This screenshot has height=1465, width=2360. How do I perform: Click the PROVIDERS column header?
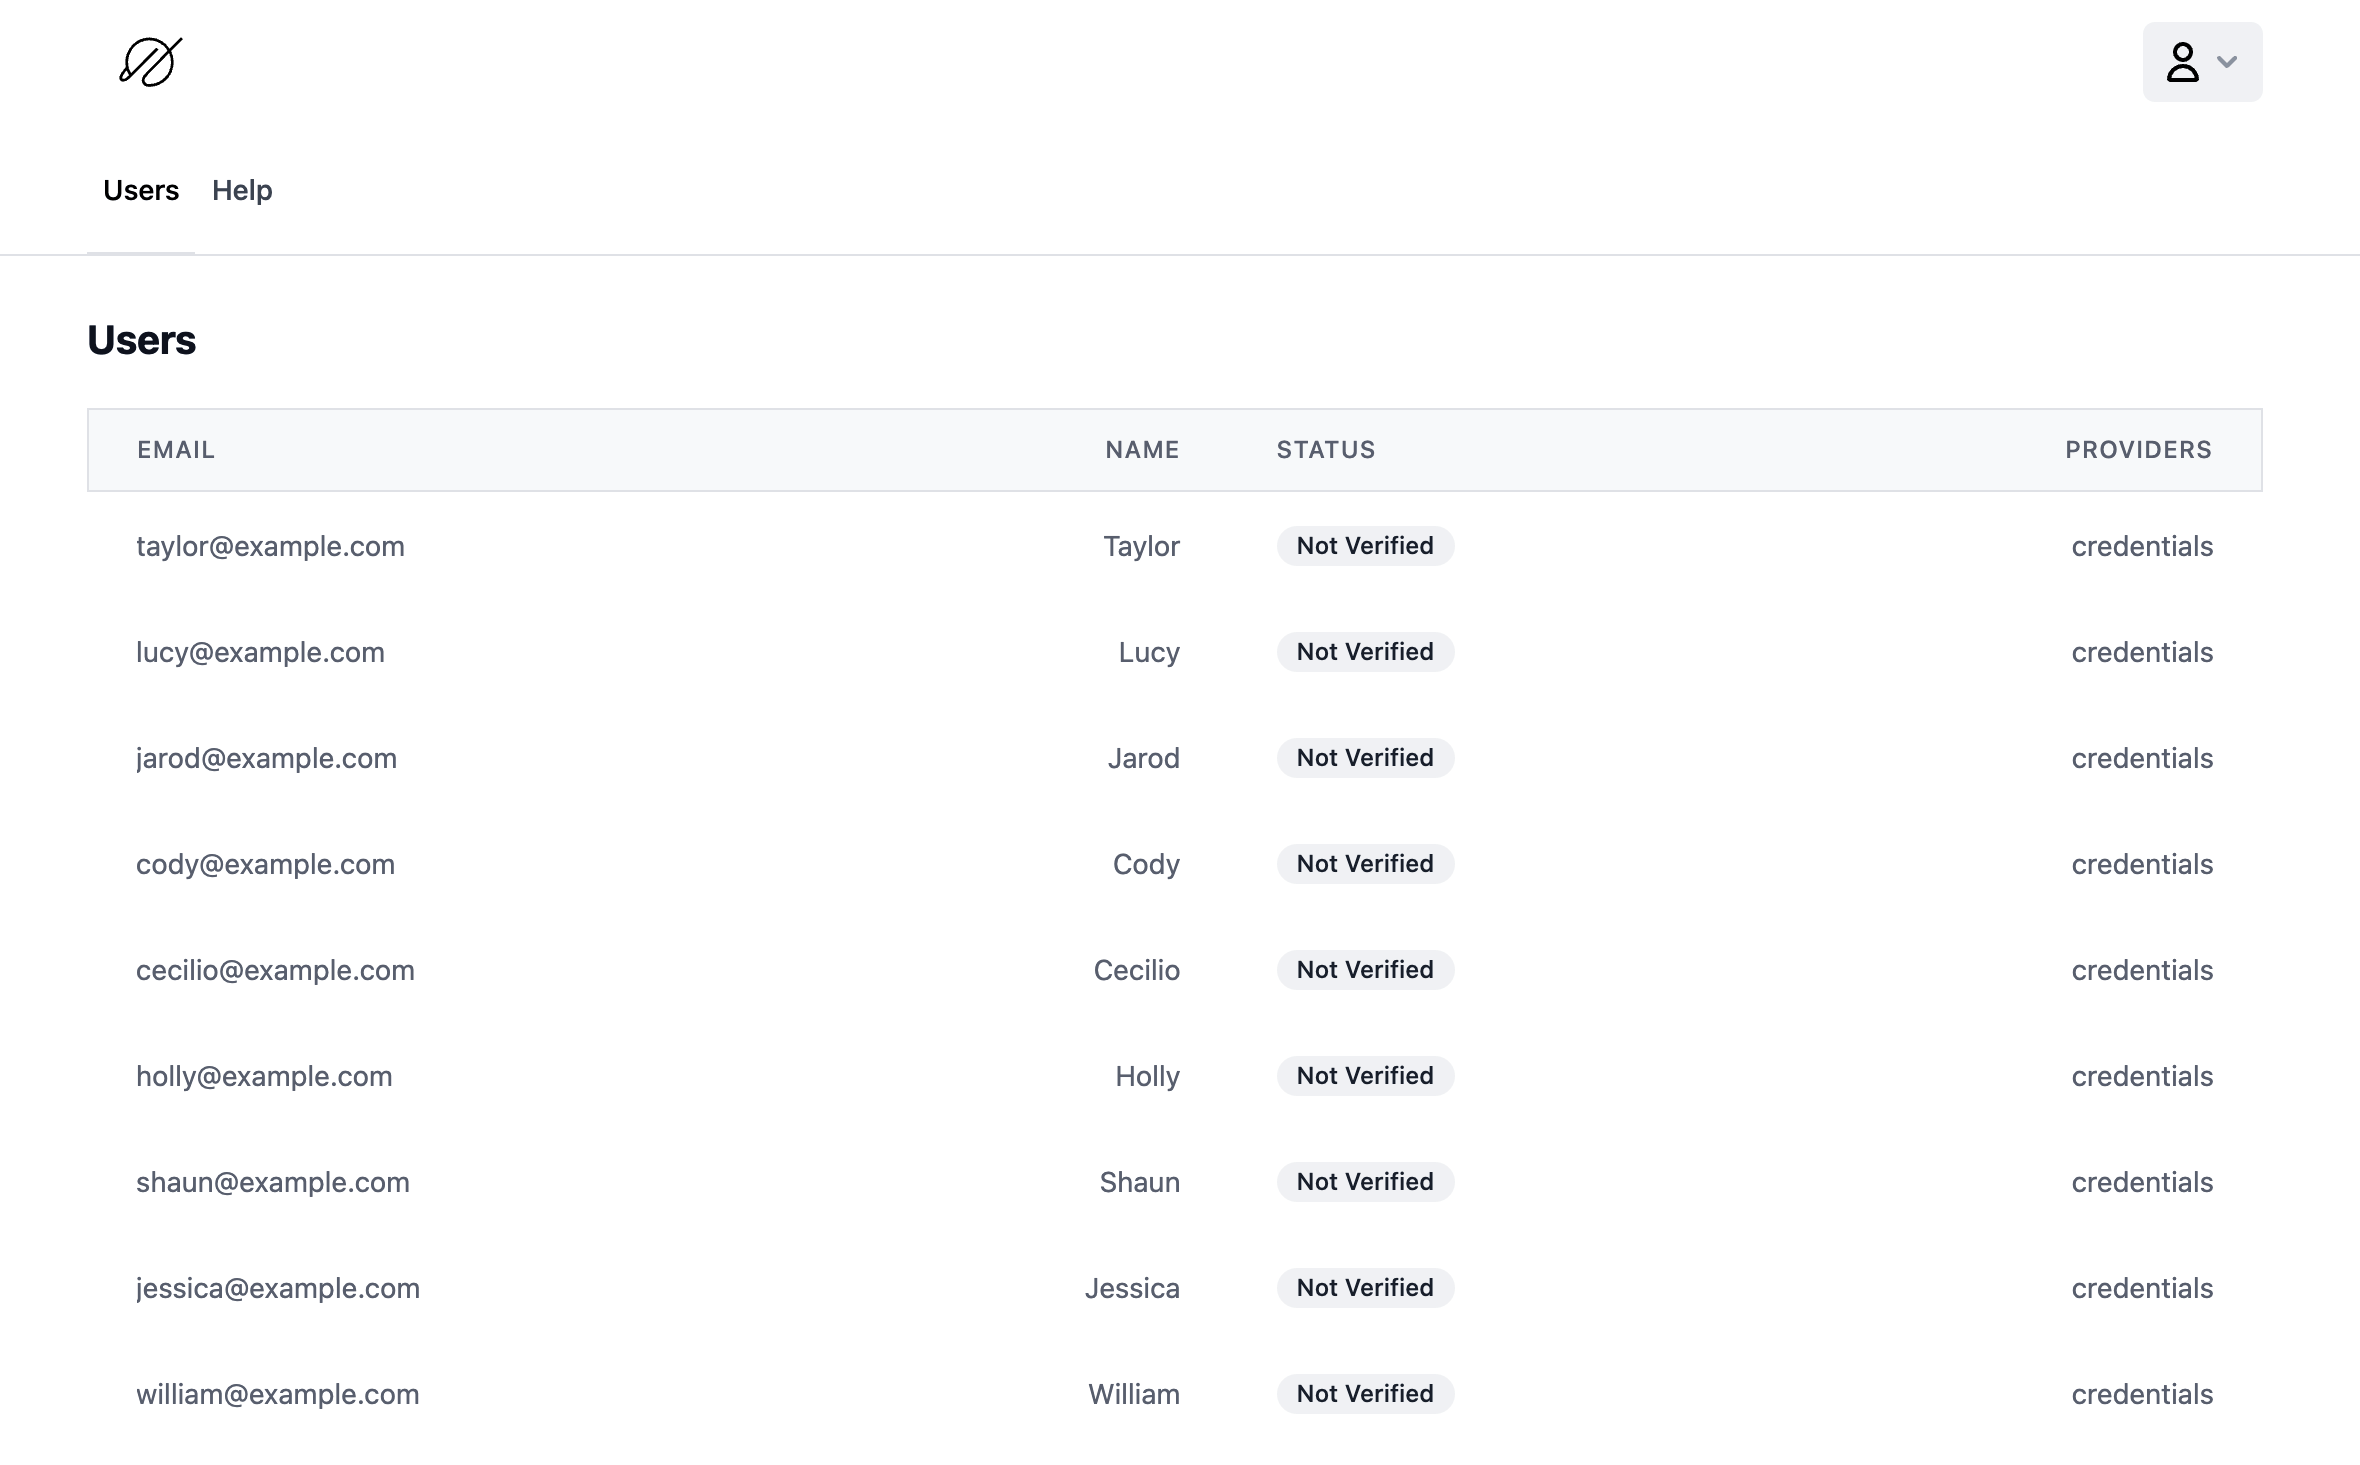click(2139, 450)
